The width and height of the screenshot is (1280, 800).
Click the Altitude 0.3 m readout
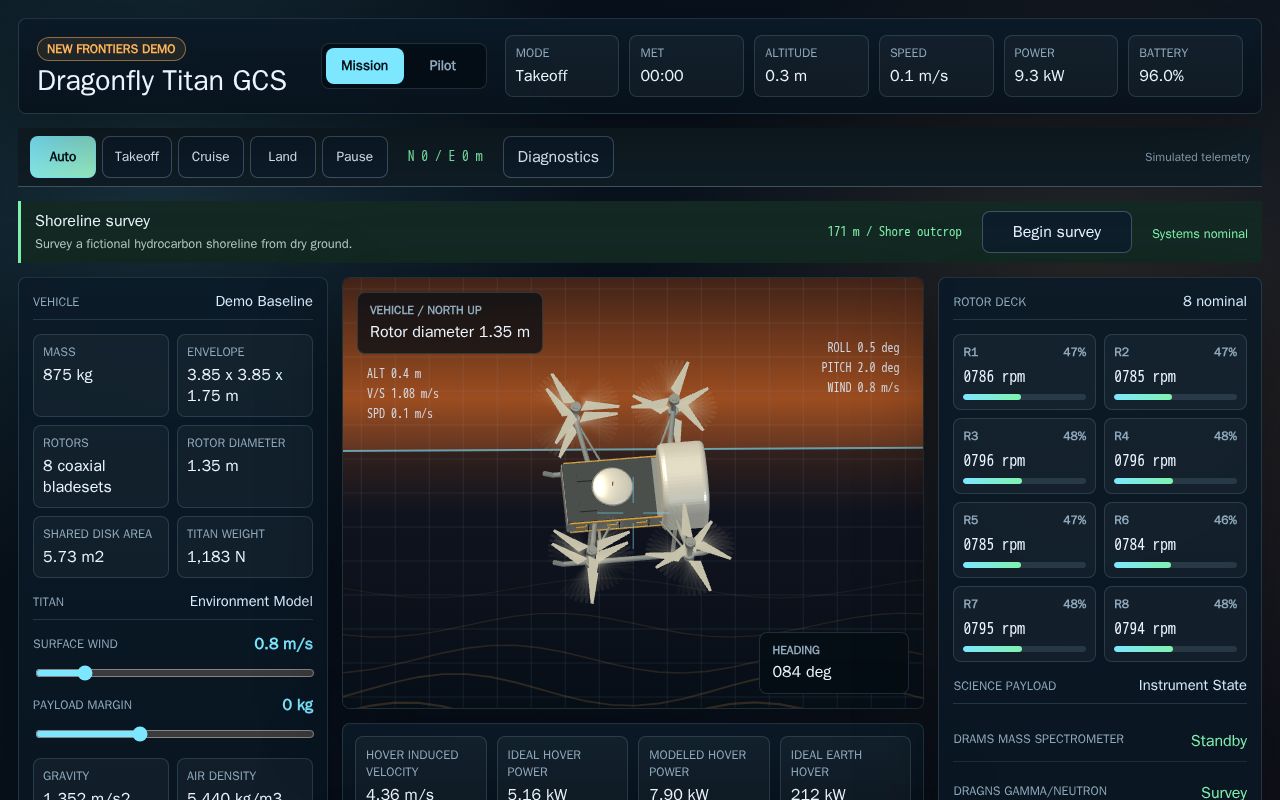[x=811, y=66]
